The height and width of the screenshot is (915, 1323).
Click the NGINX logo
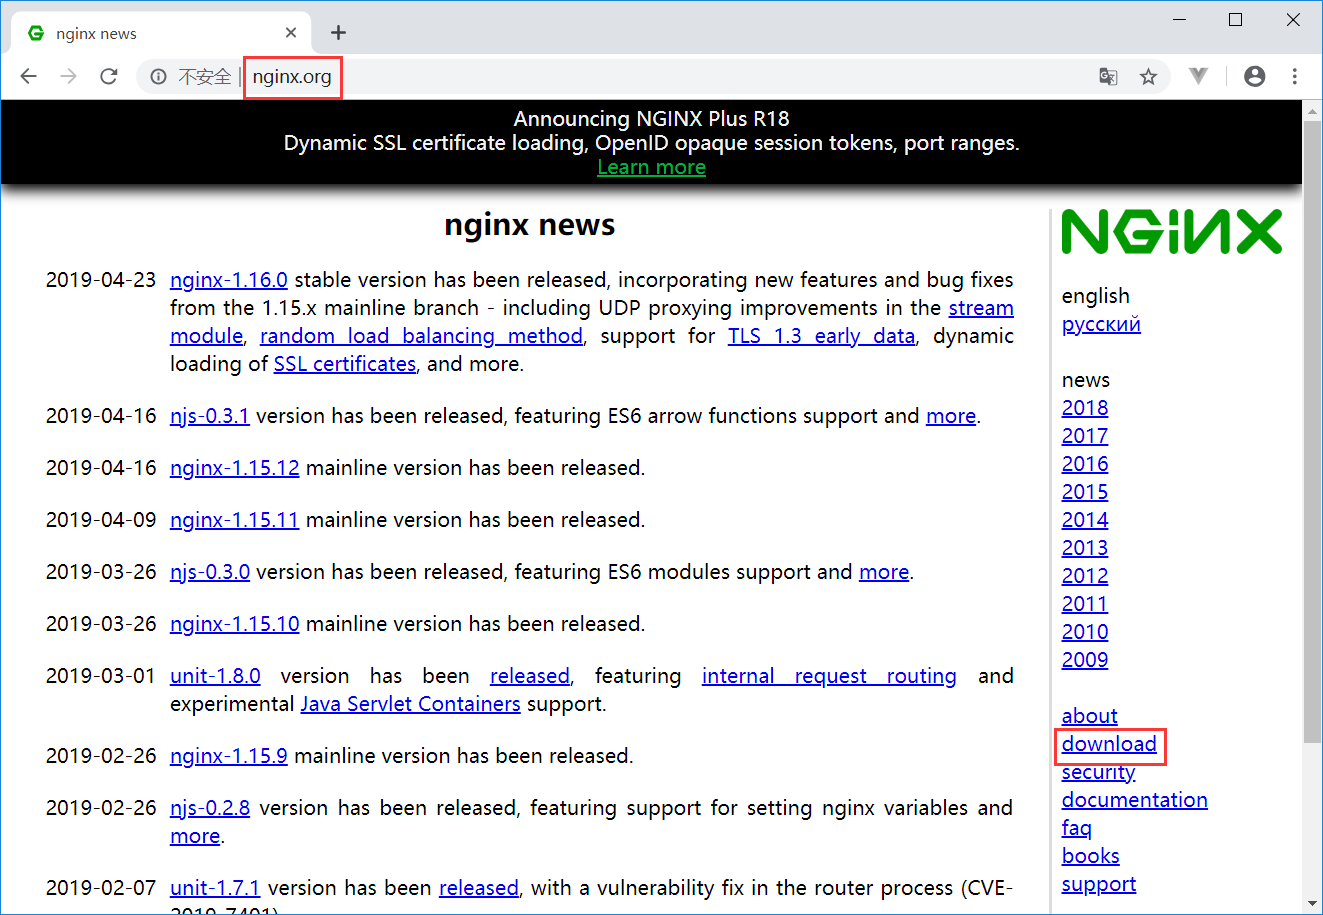pos(1172,232)
